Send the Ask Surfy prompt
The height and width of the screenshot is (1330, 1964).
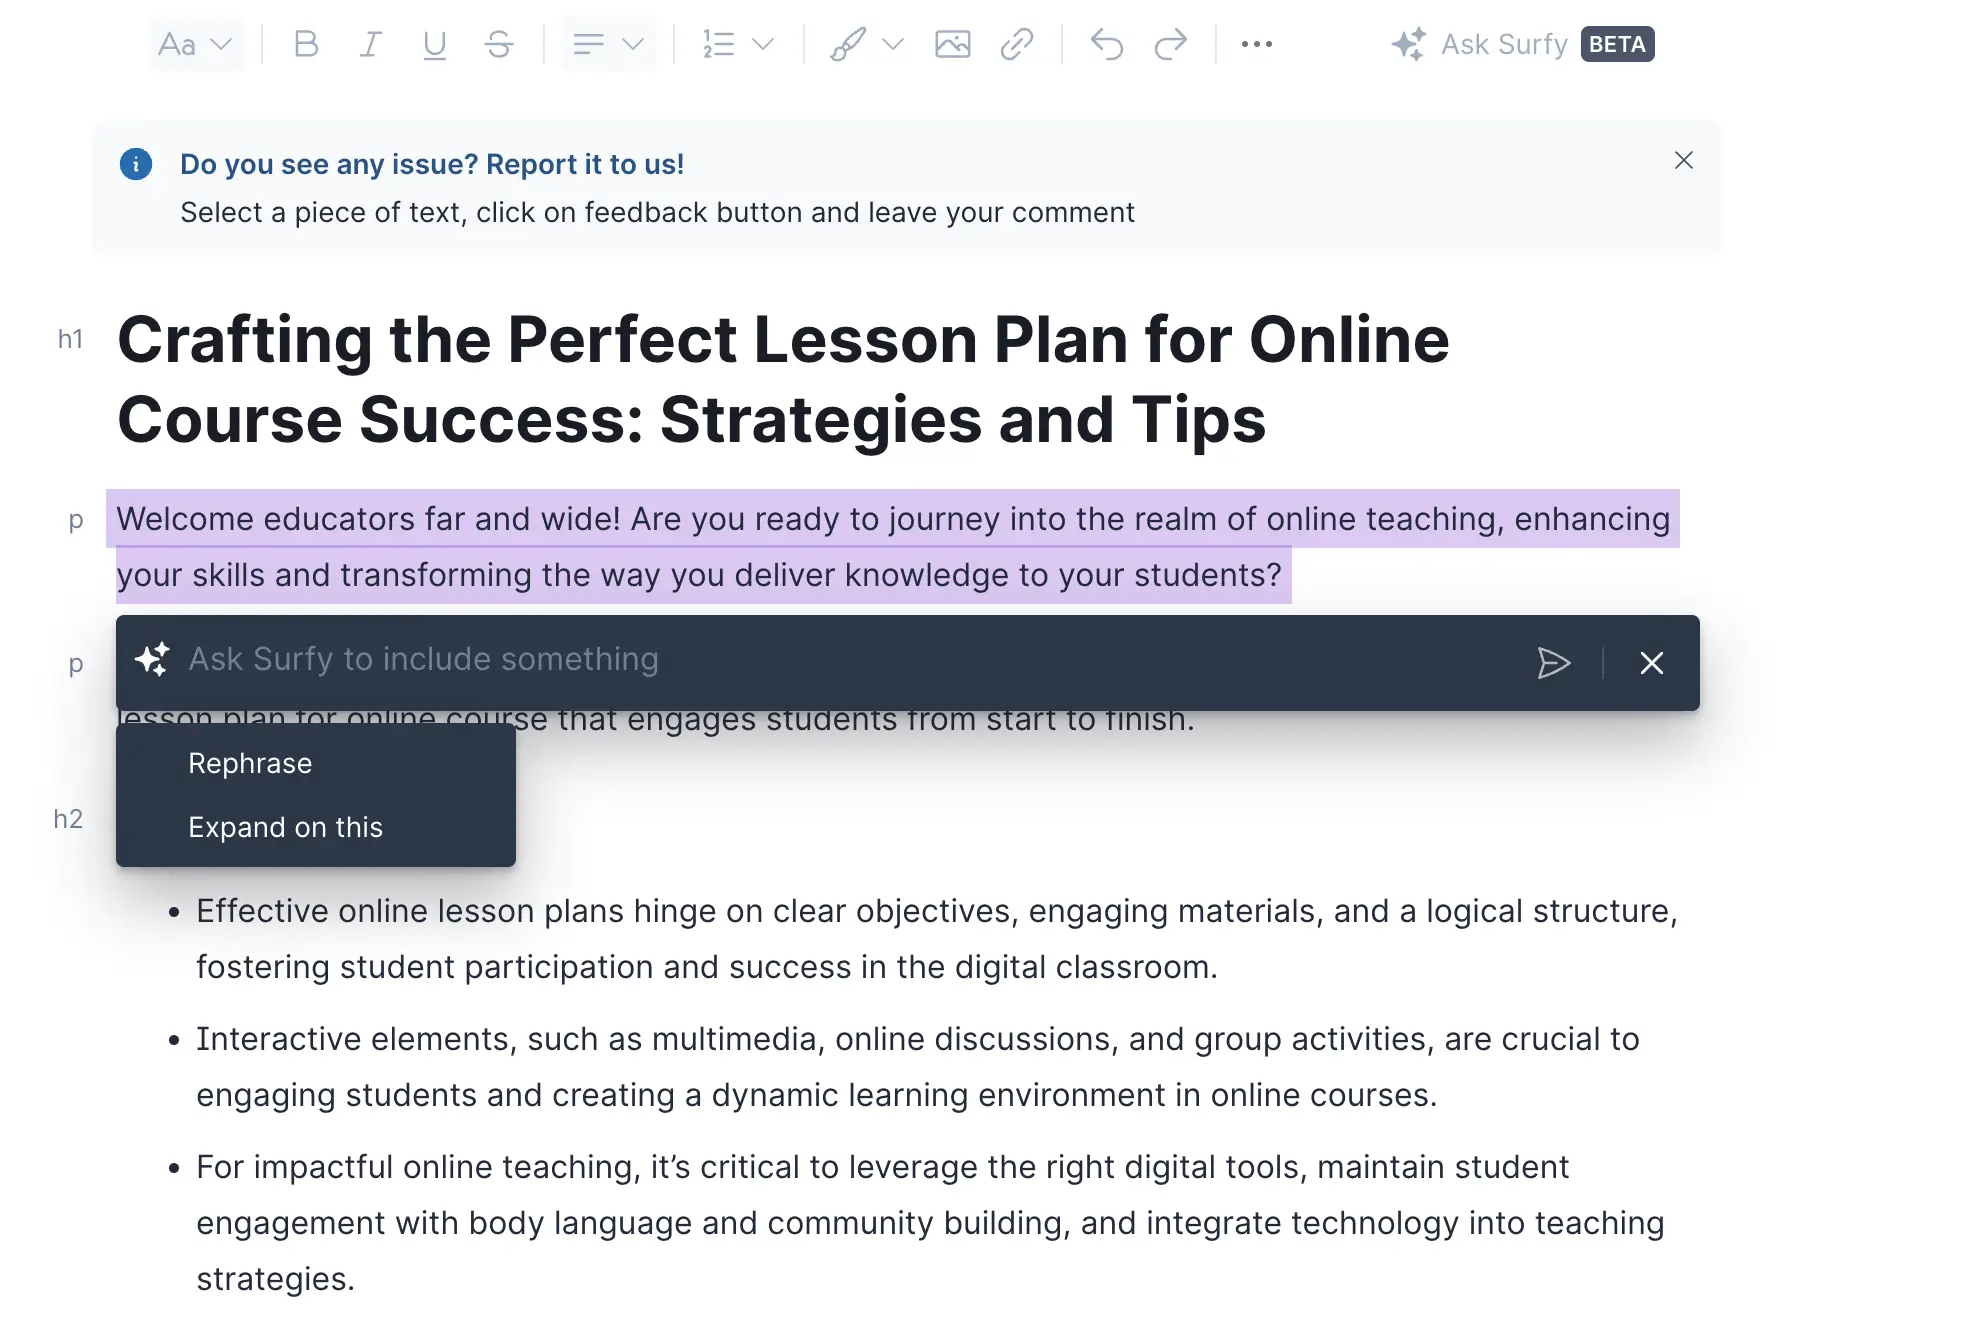pos(1553,663)
